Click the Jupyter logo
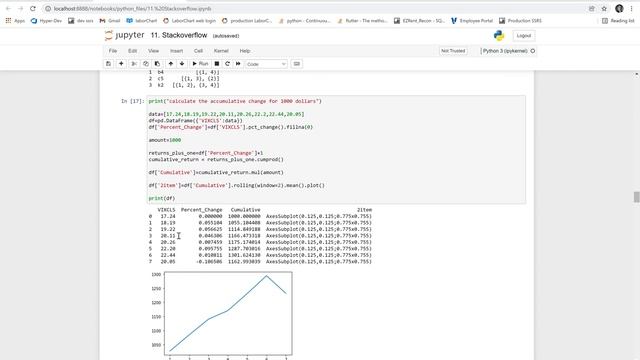This screenshot has width=640, height=360. click(x=124, y=36)
